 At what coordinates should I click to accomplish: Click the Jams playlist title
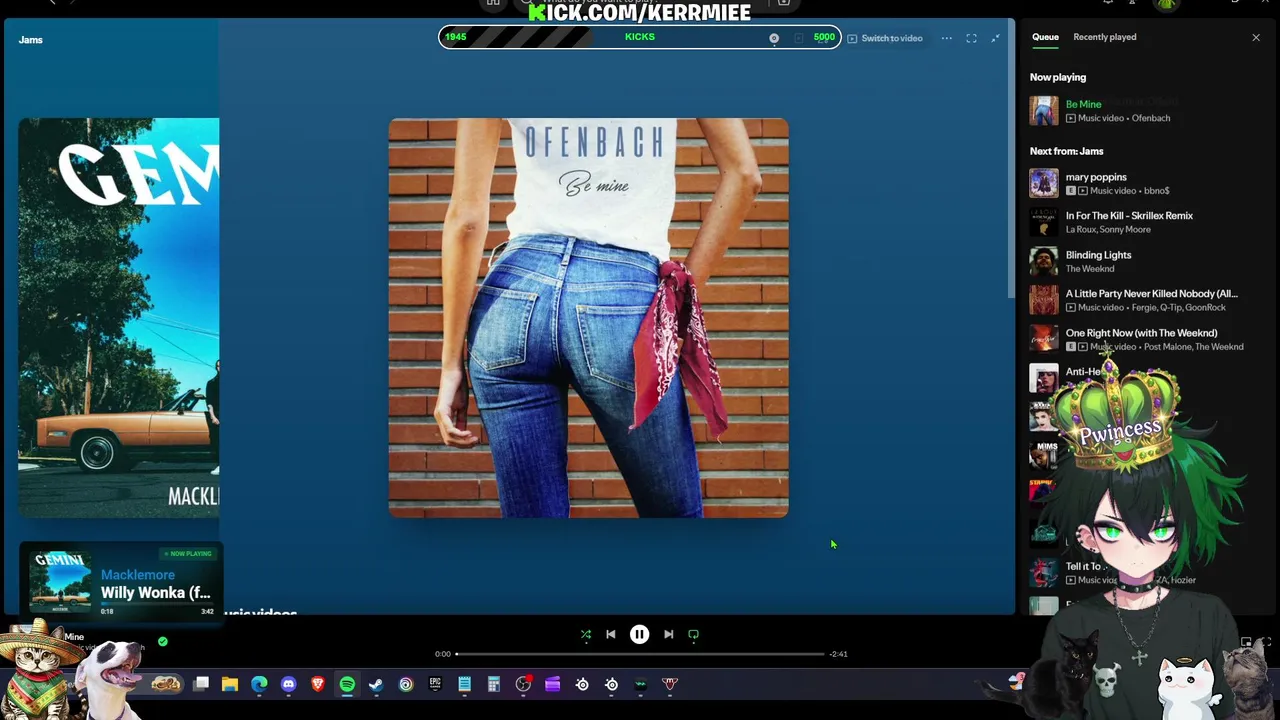click(30, 40)
